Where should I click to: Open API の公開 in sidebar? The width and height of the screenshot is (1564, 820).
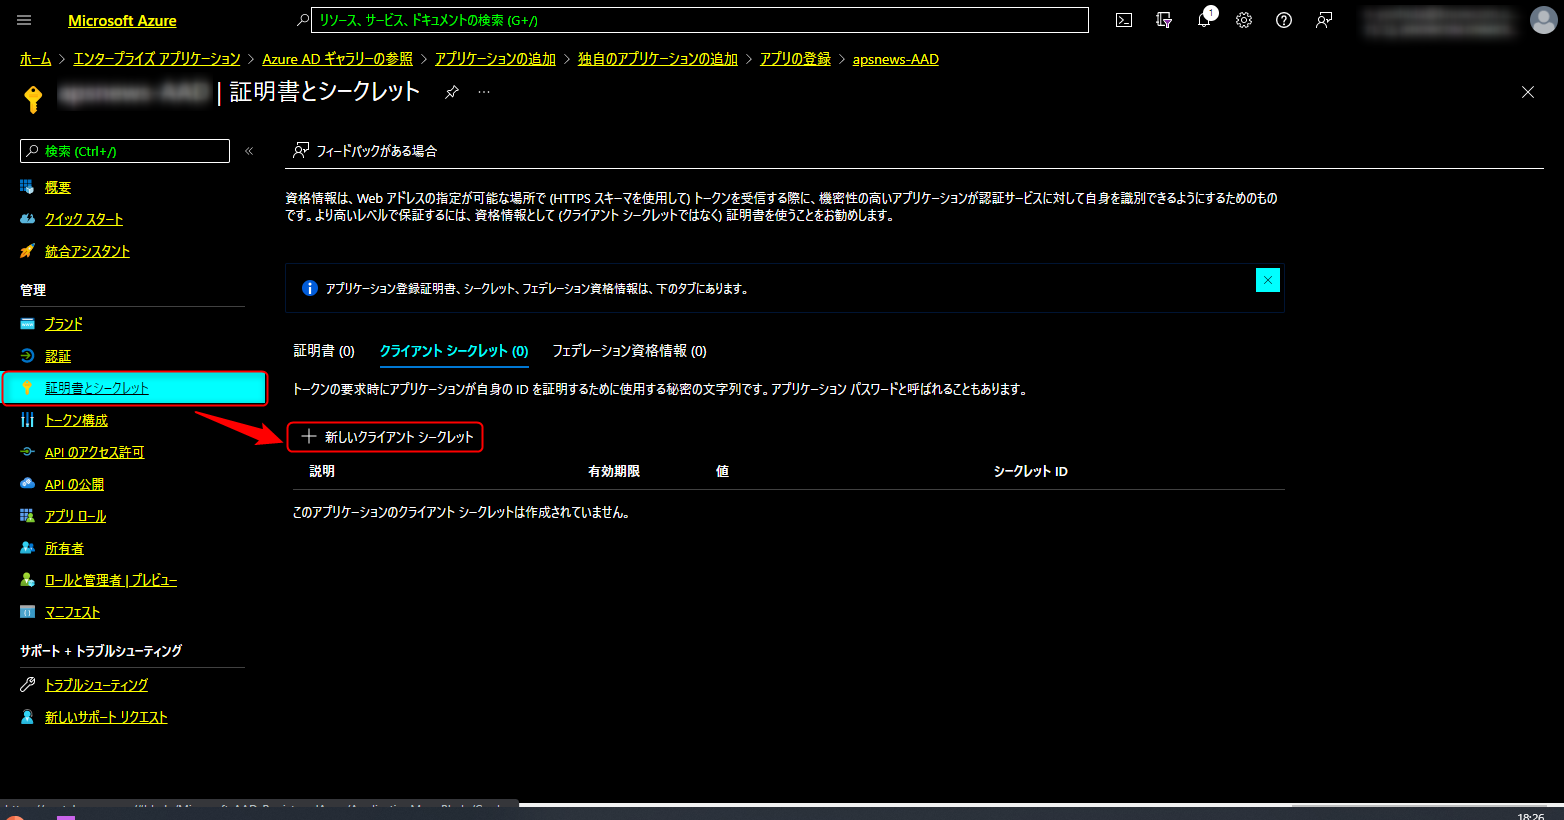(74, 484)
